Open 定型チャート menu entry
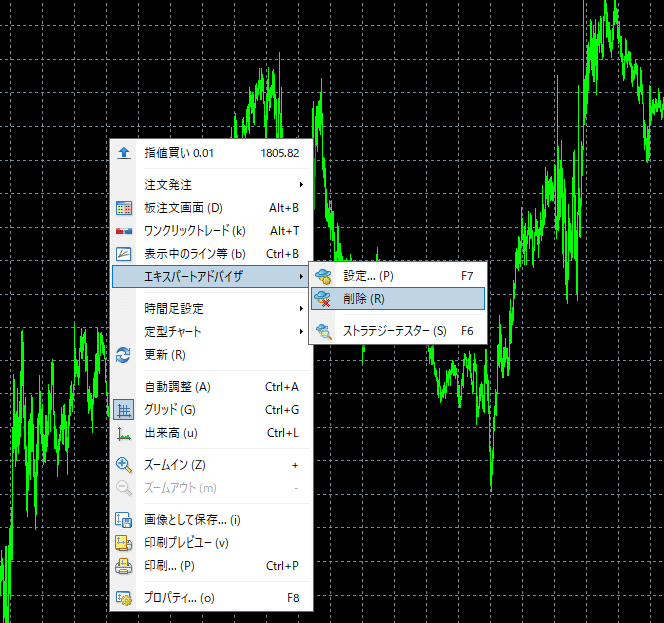Image resolution: width=664 pixels, height=623 pixels. pos(211,331)
